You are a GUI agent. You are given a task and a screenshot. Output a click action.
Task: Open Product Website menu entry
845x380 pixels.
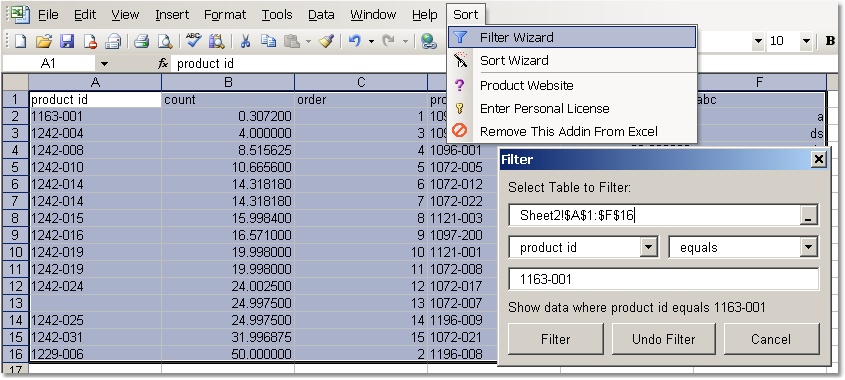[x=572, y=85]
